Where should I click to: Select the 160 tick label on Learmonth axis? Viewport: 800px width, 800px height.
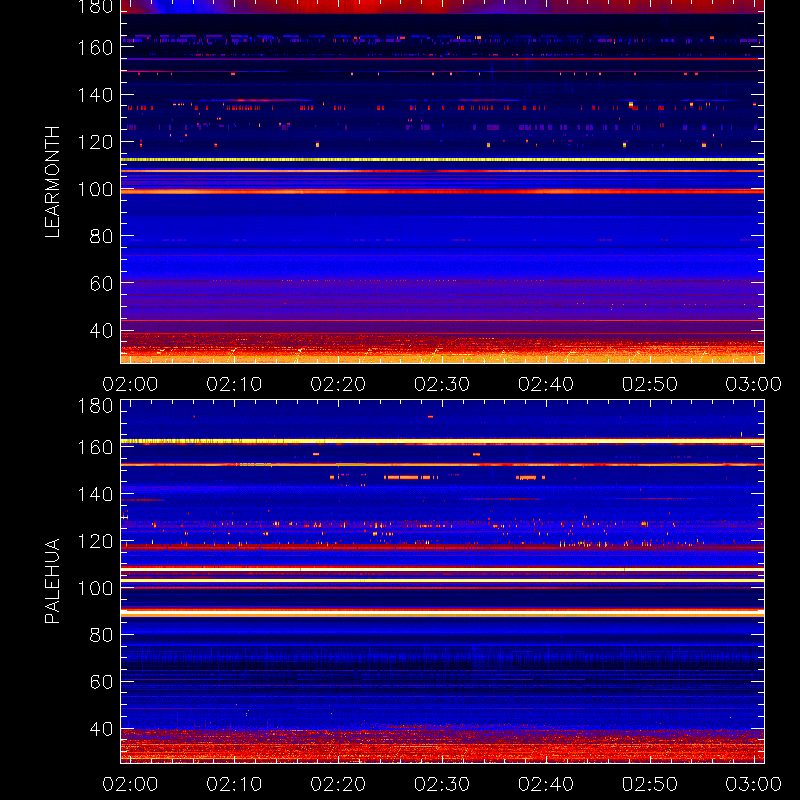tap(95, 48)
